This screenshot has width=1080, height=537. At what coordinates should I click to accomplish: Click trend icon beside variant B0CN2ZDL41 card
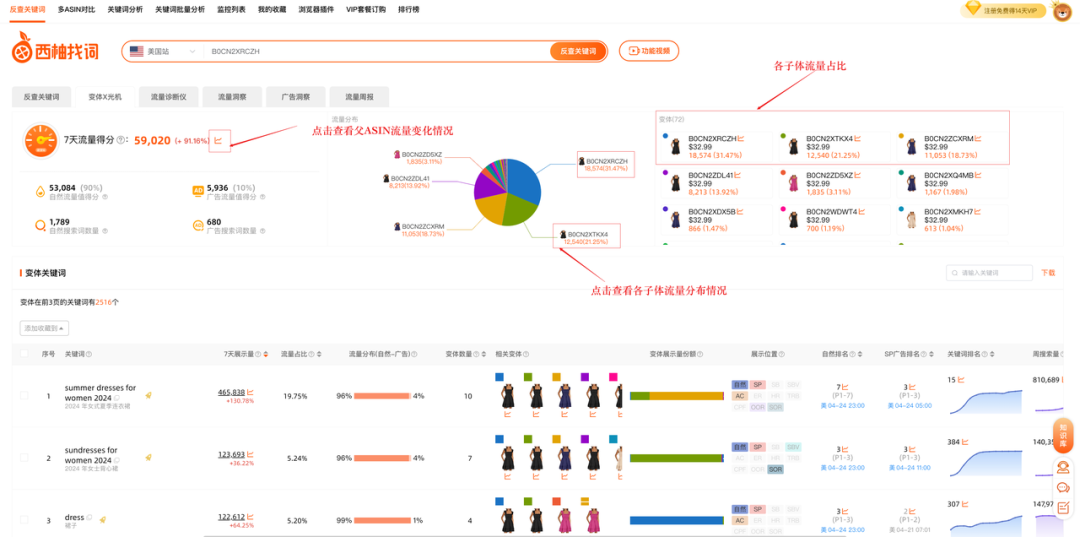click(x=739, y=175)
